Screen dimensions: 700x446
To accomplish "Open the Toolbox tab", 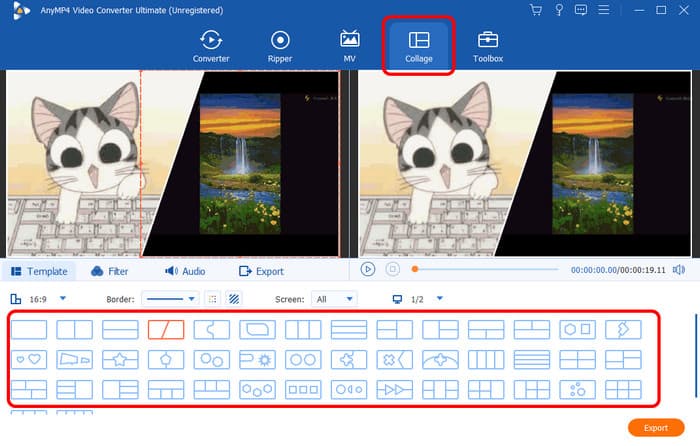I will pos(488,46).
